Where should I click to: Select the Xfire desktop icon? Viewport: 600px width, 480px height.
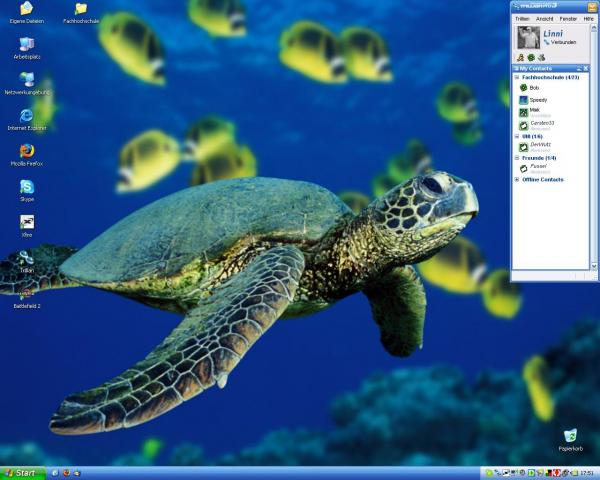point(27,226)
